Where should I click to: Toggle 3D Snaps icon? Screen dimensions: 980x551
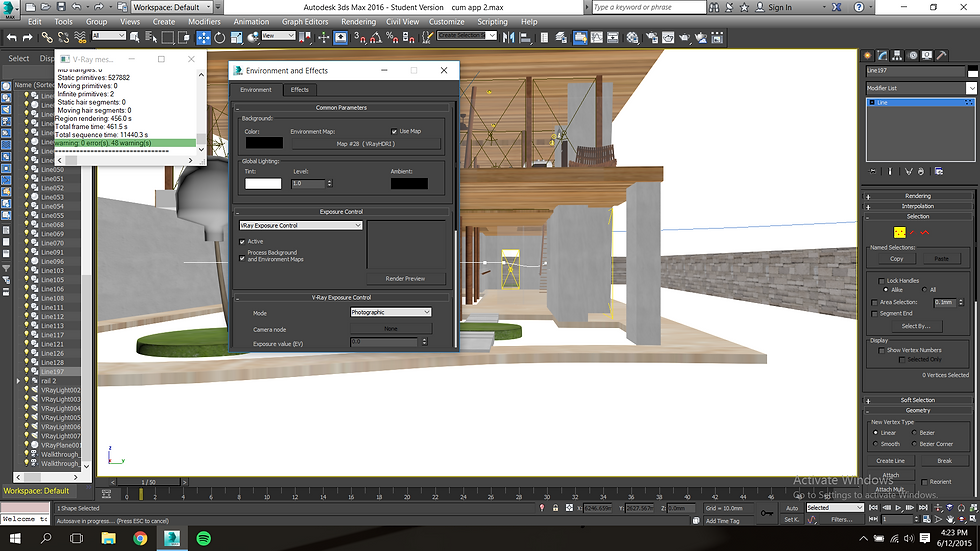(360, 37)
